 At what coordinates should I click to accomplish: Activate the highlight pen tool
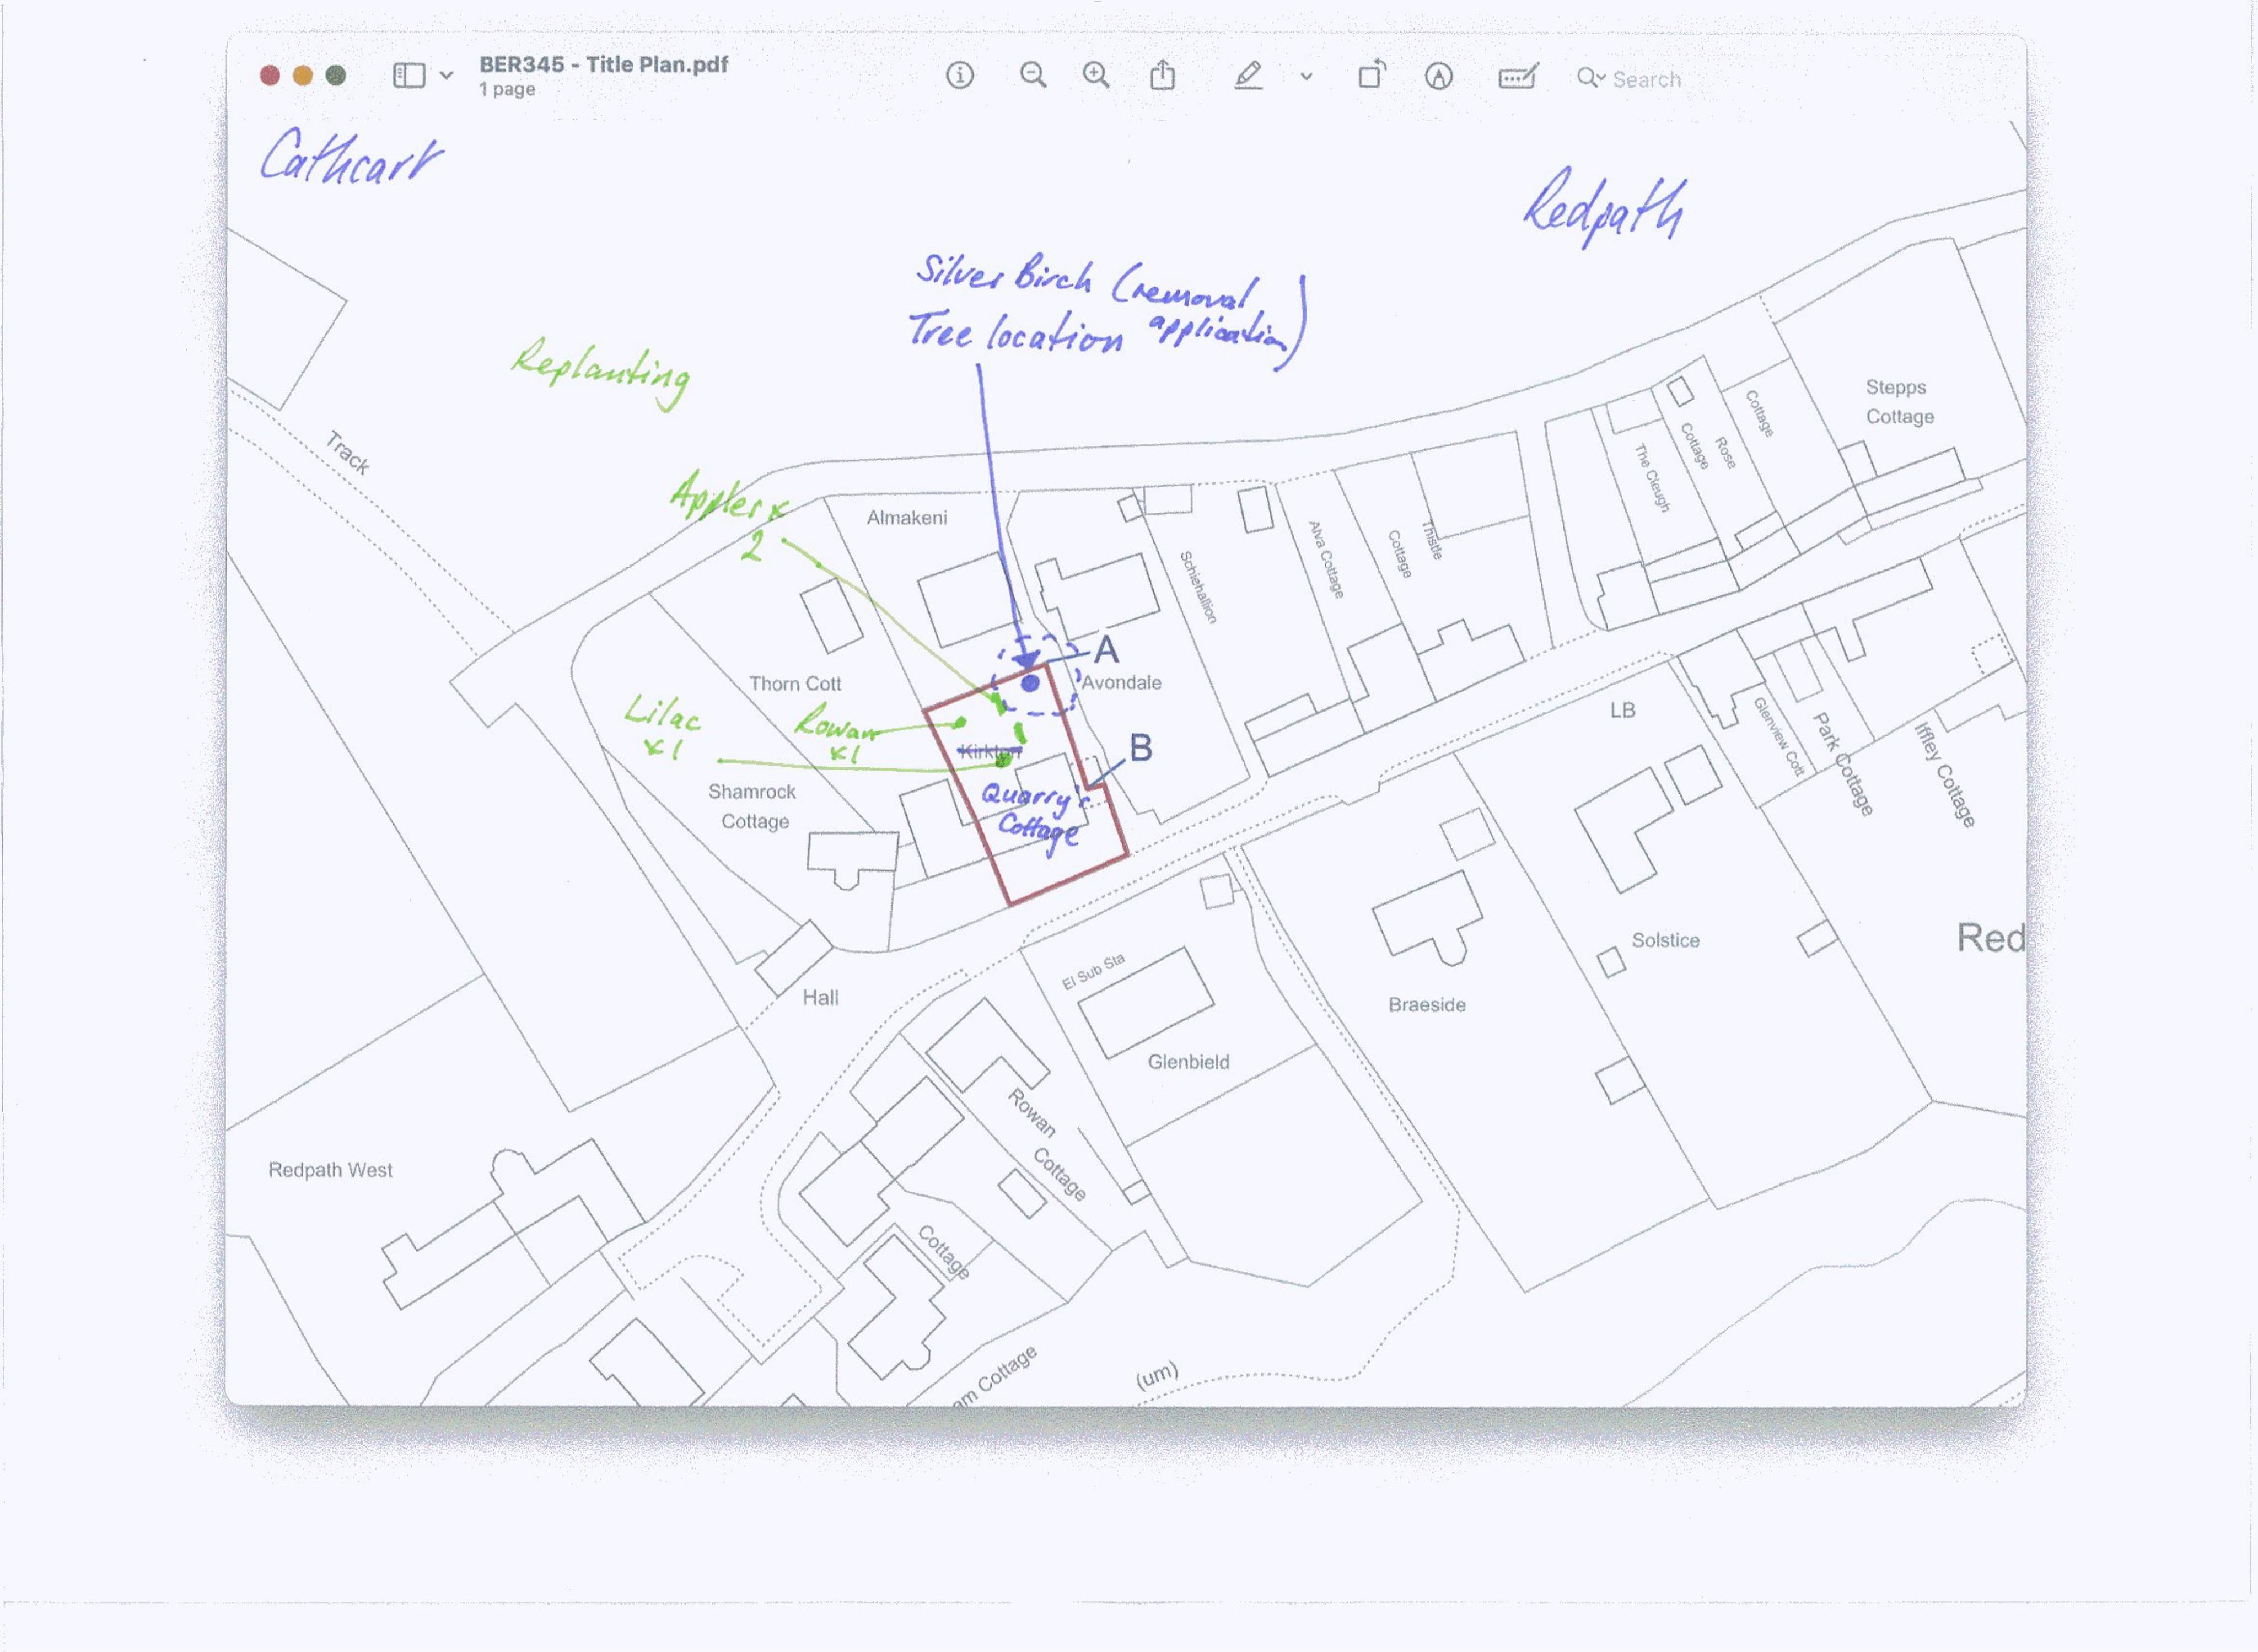1248,75
